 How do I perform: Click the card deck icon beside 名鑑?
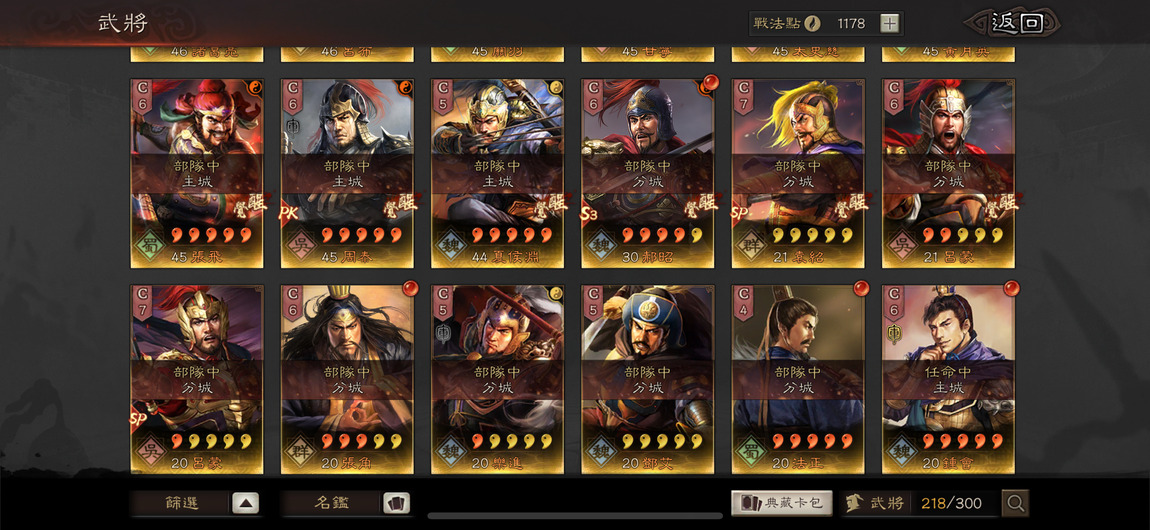pos(397,503)
